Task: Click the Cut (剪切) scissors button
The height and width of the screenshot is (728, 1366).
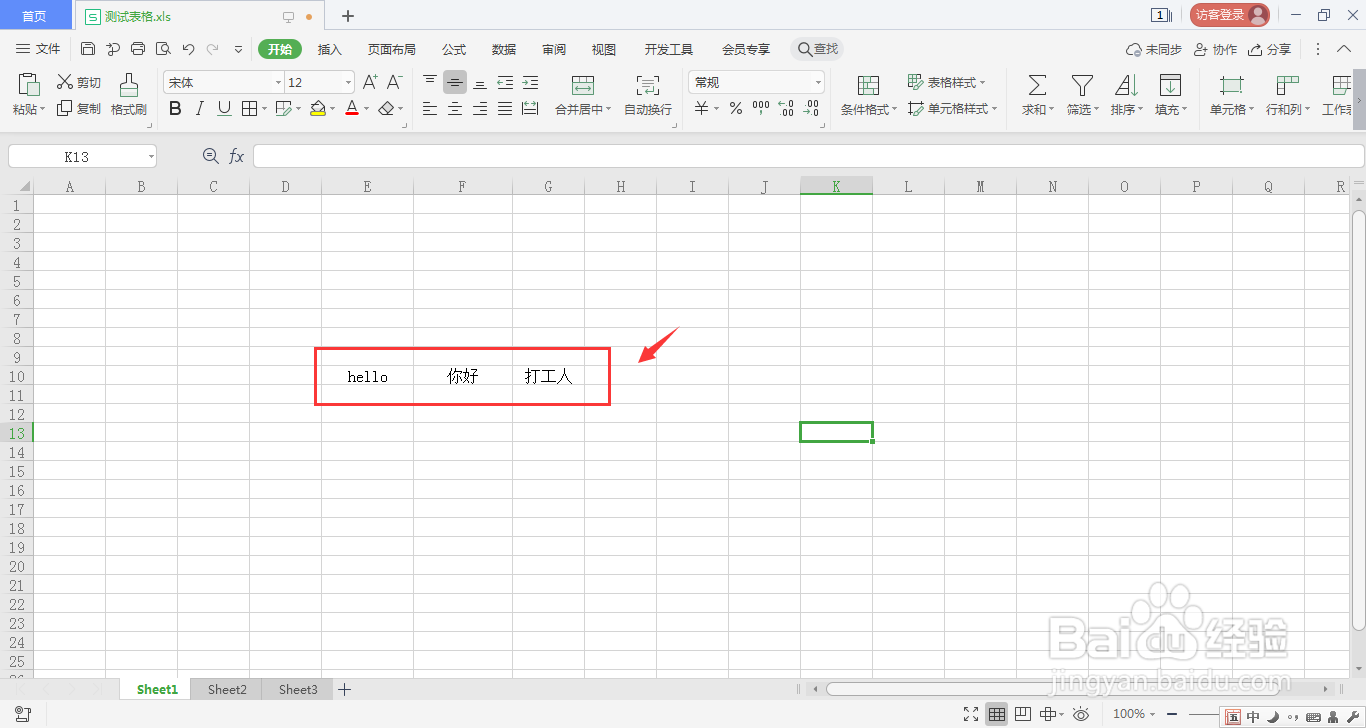Action: [x=79, y=82]
